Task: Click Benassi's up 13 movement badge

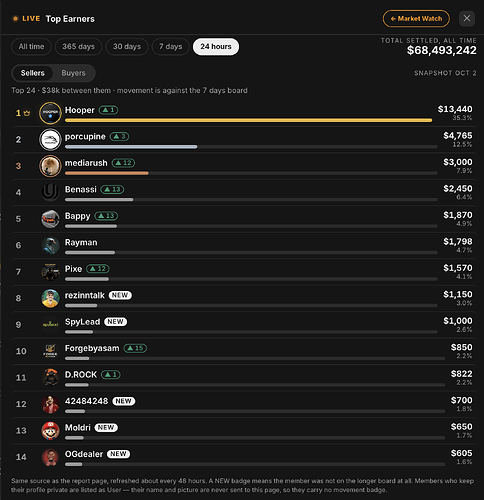Action: pos(112,189)
